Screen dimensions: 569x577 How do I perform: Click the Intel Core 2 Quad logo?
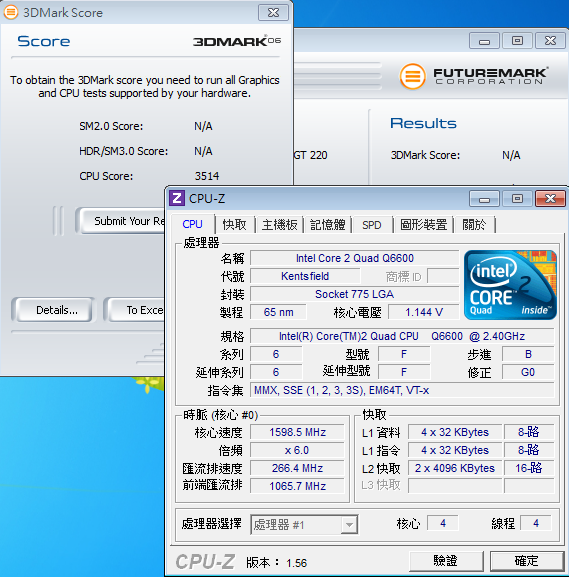[510, 285]
